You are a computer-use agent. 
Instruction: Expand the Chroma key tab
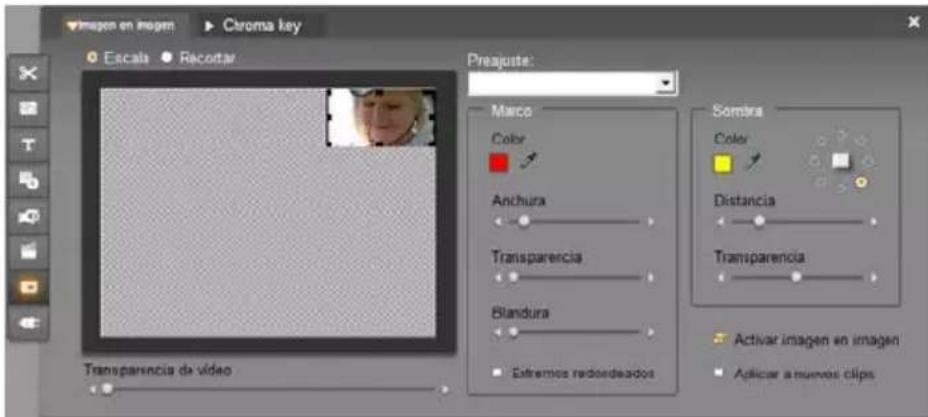[x=254, y=26]
